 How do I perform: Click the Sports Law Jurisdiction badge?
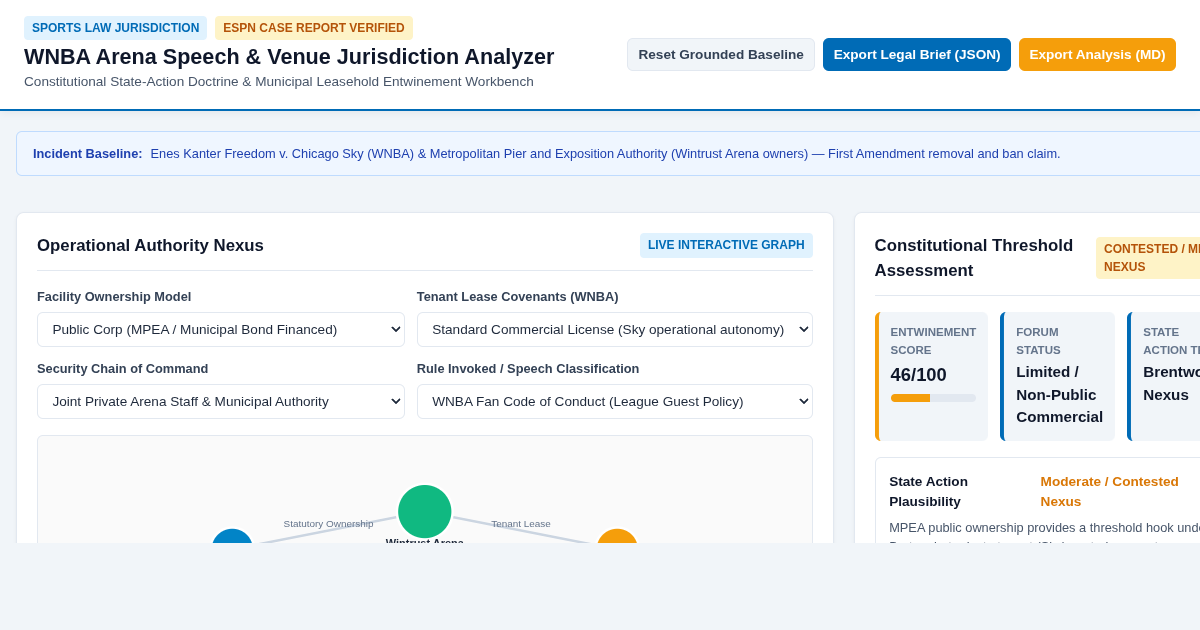[x=115, y=28]
